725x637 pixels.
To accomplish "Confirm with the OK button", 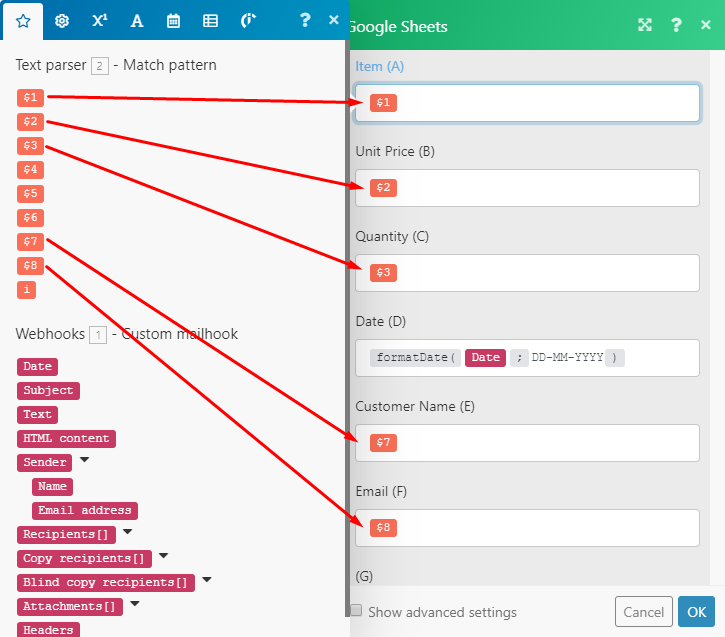I will (696, 612).
